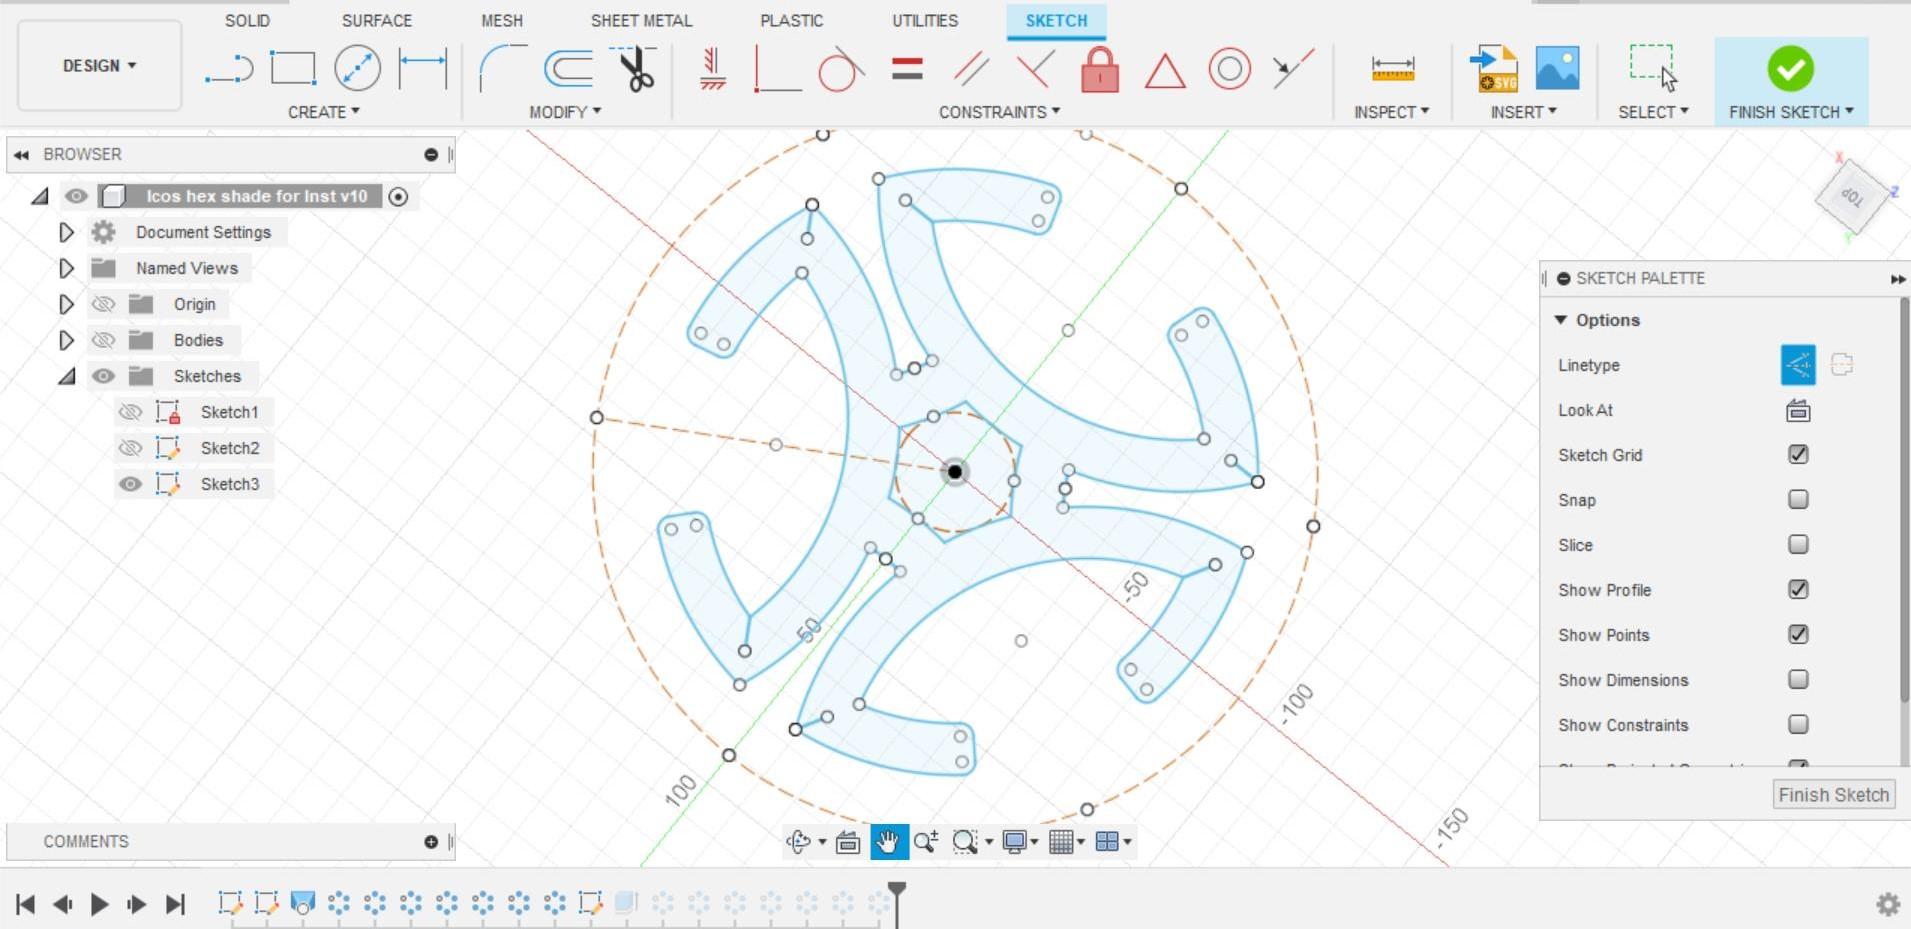
Task: Open the MODIFY dropdown menu
Action: (565, 112)
